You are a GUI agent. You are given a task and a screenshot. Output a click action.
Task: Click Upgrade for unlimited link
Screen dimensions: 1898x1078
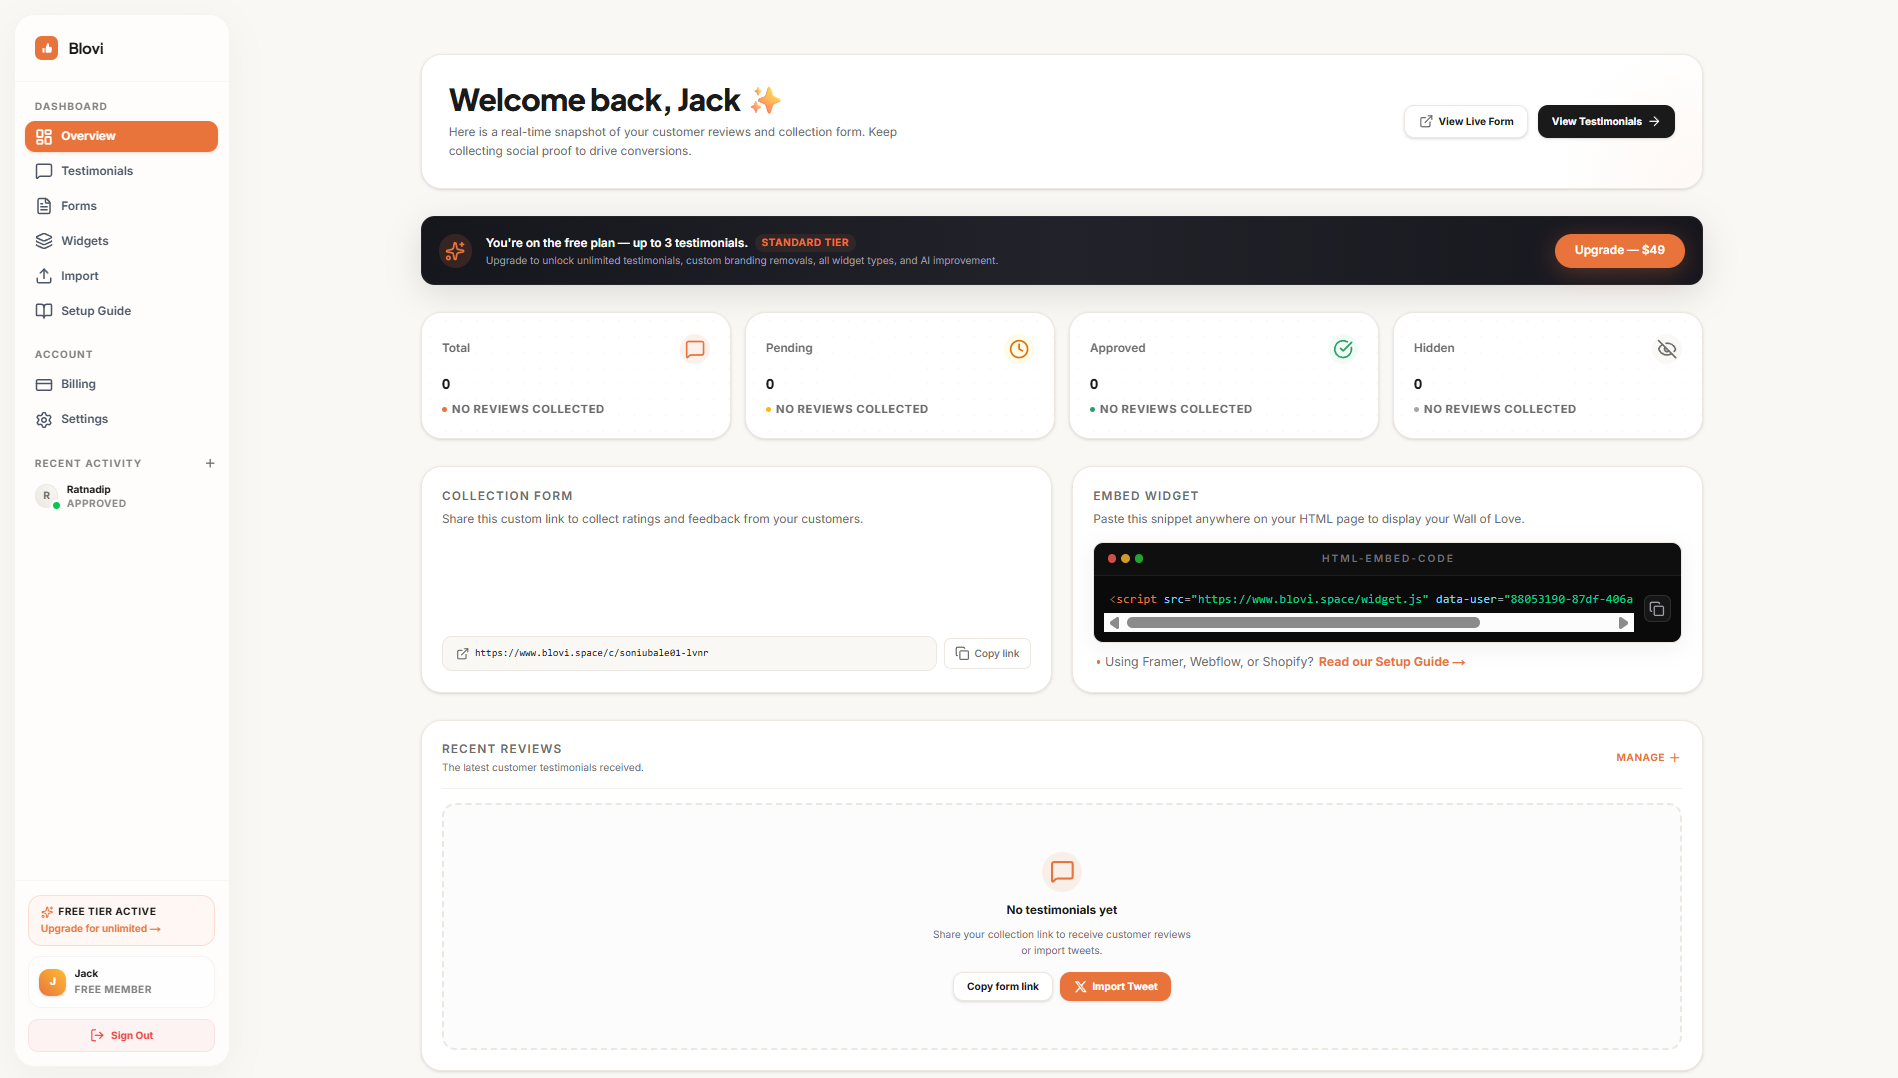(100, 929)
